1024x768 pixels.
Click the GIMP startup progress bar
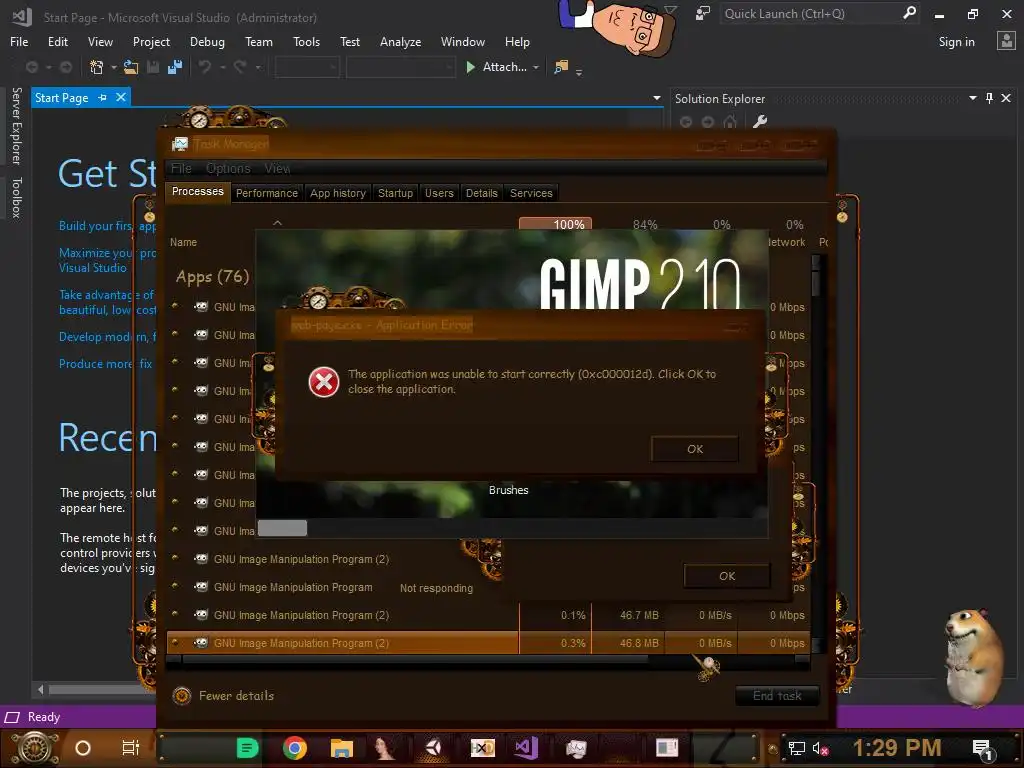click(512, 528)
